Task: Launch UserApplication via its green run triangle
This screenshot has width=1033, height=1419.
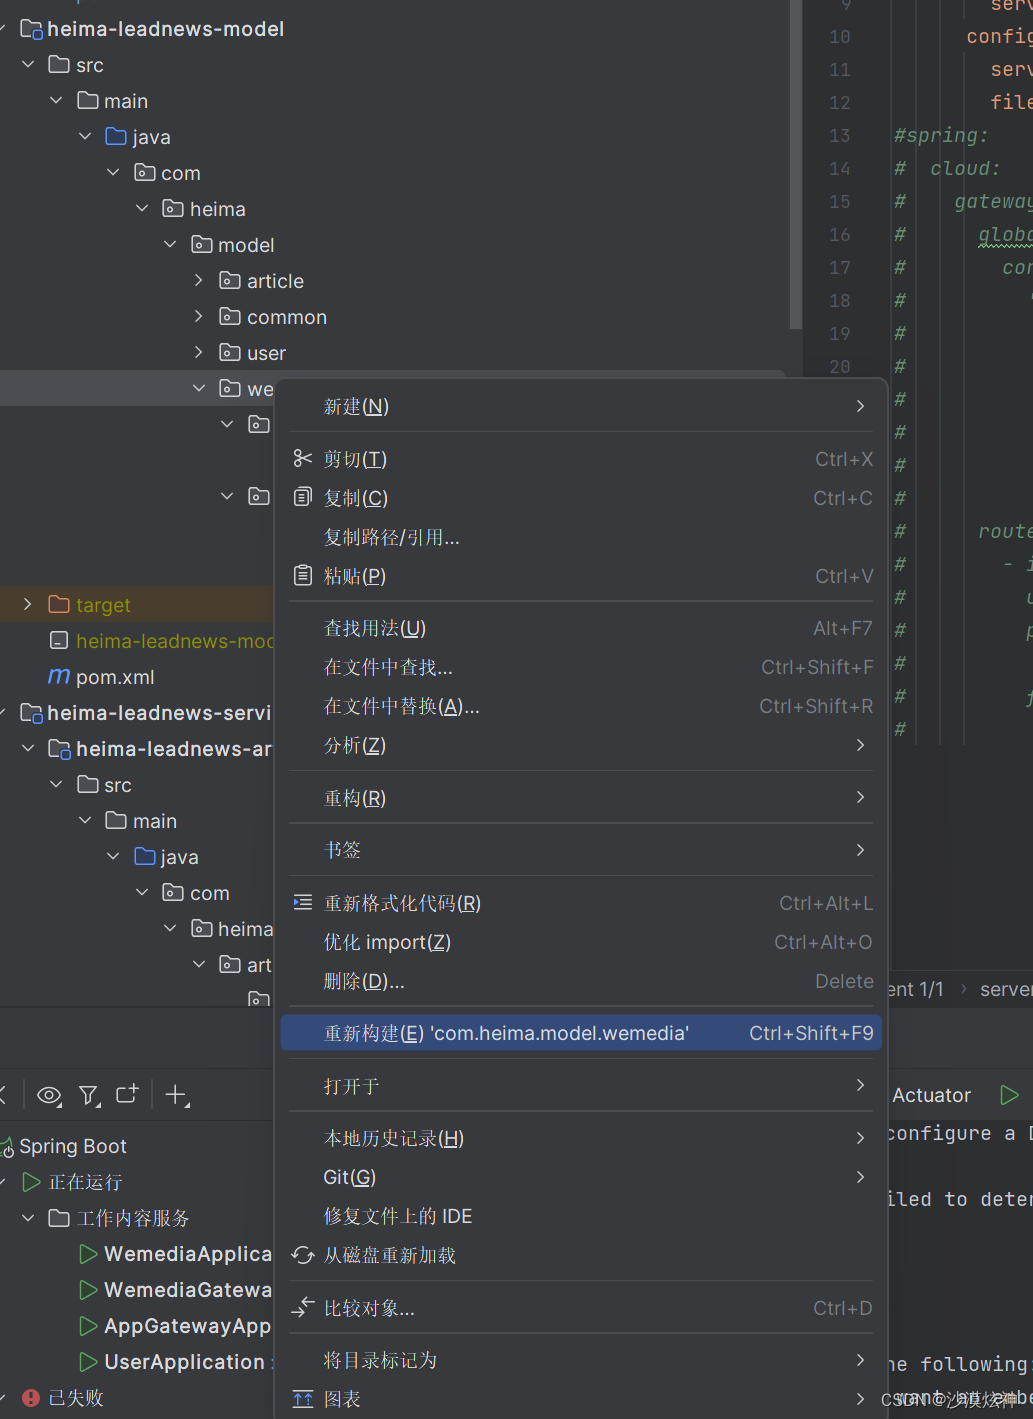Action: (x=87, y=1361)
